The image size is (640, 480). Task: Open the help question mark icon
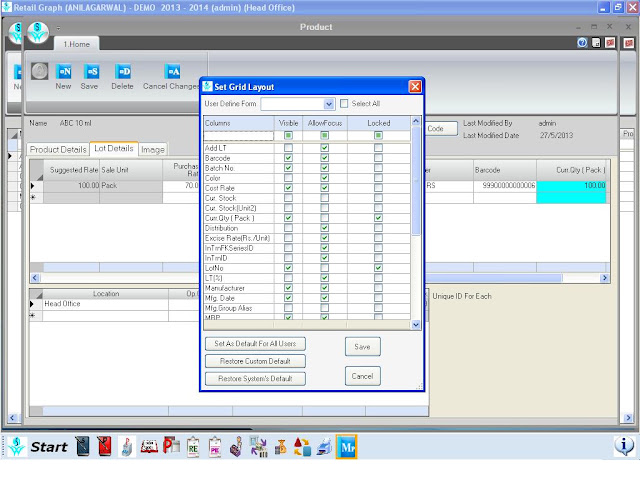click(582, 42)
